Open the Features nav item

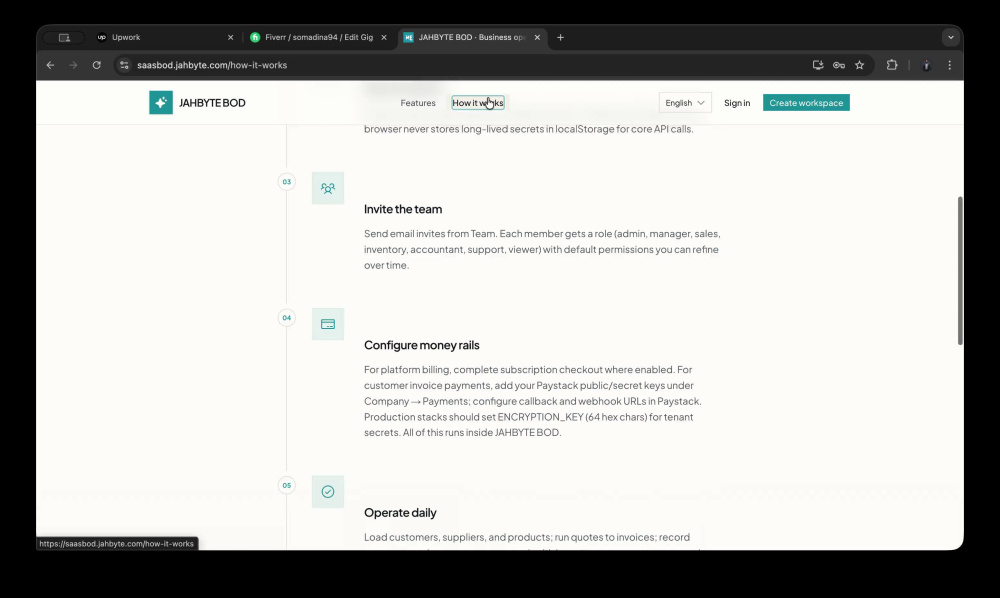pyautogui.click(x=418, y=103)
